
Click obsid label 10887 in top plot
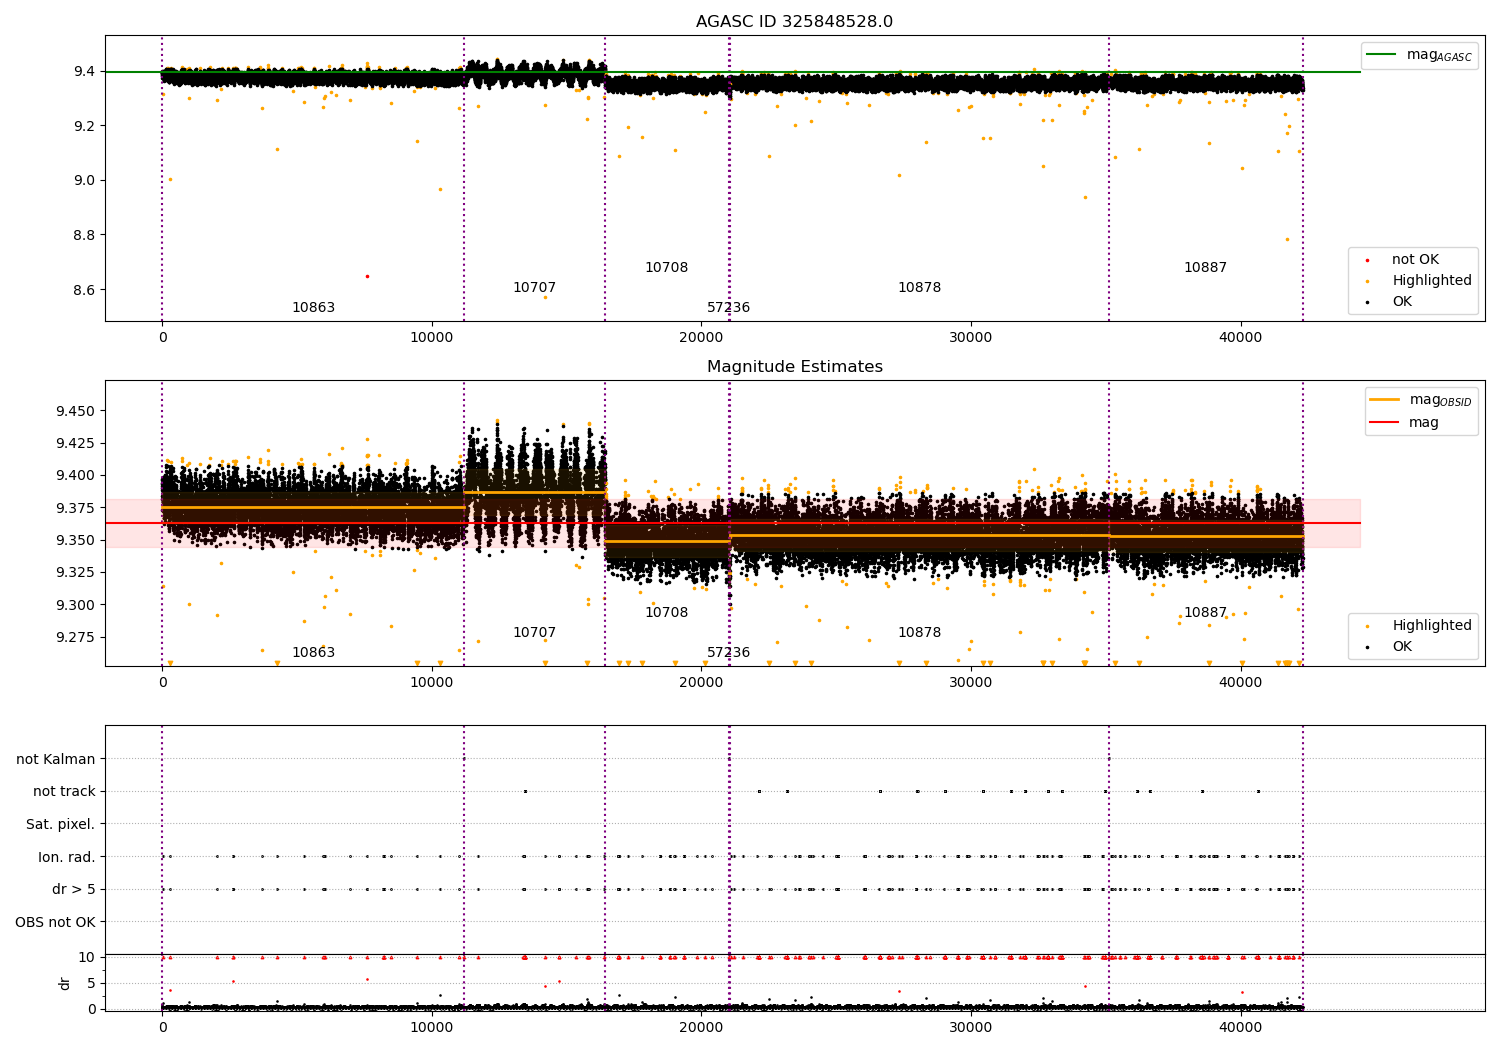(1205, 268)
